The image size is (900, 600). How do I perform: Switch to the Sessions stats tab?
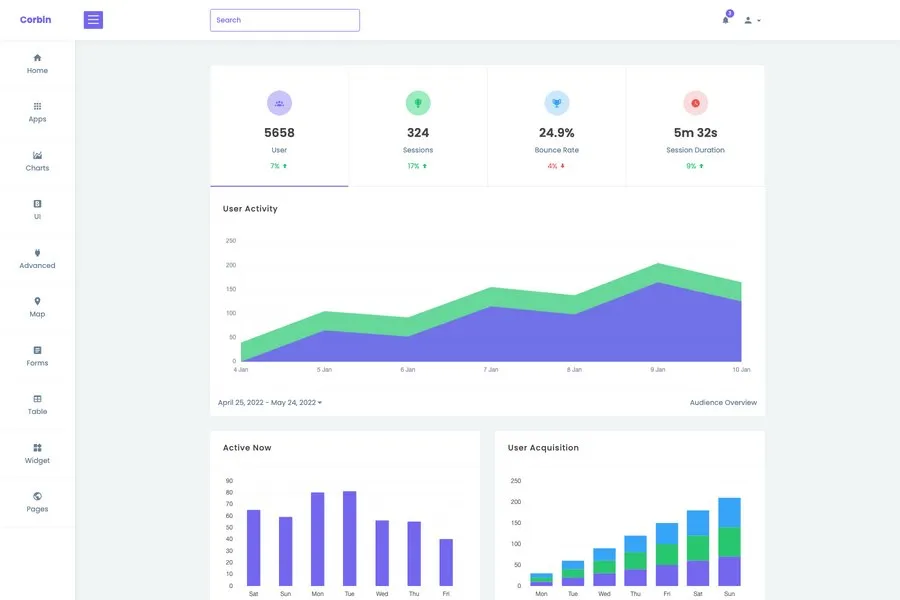[x=418, y=127]
